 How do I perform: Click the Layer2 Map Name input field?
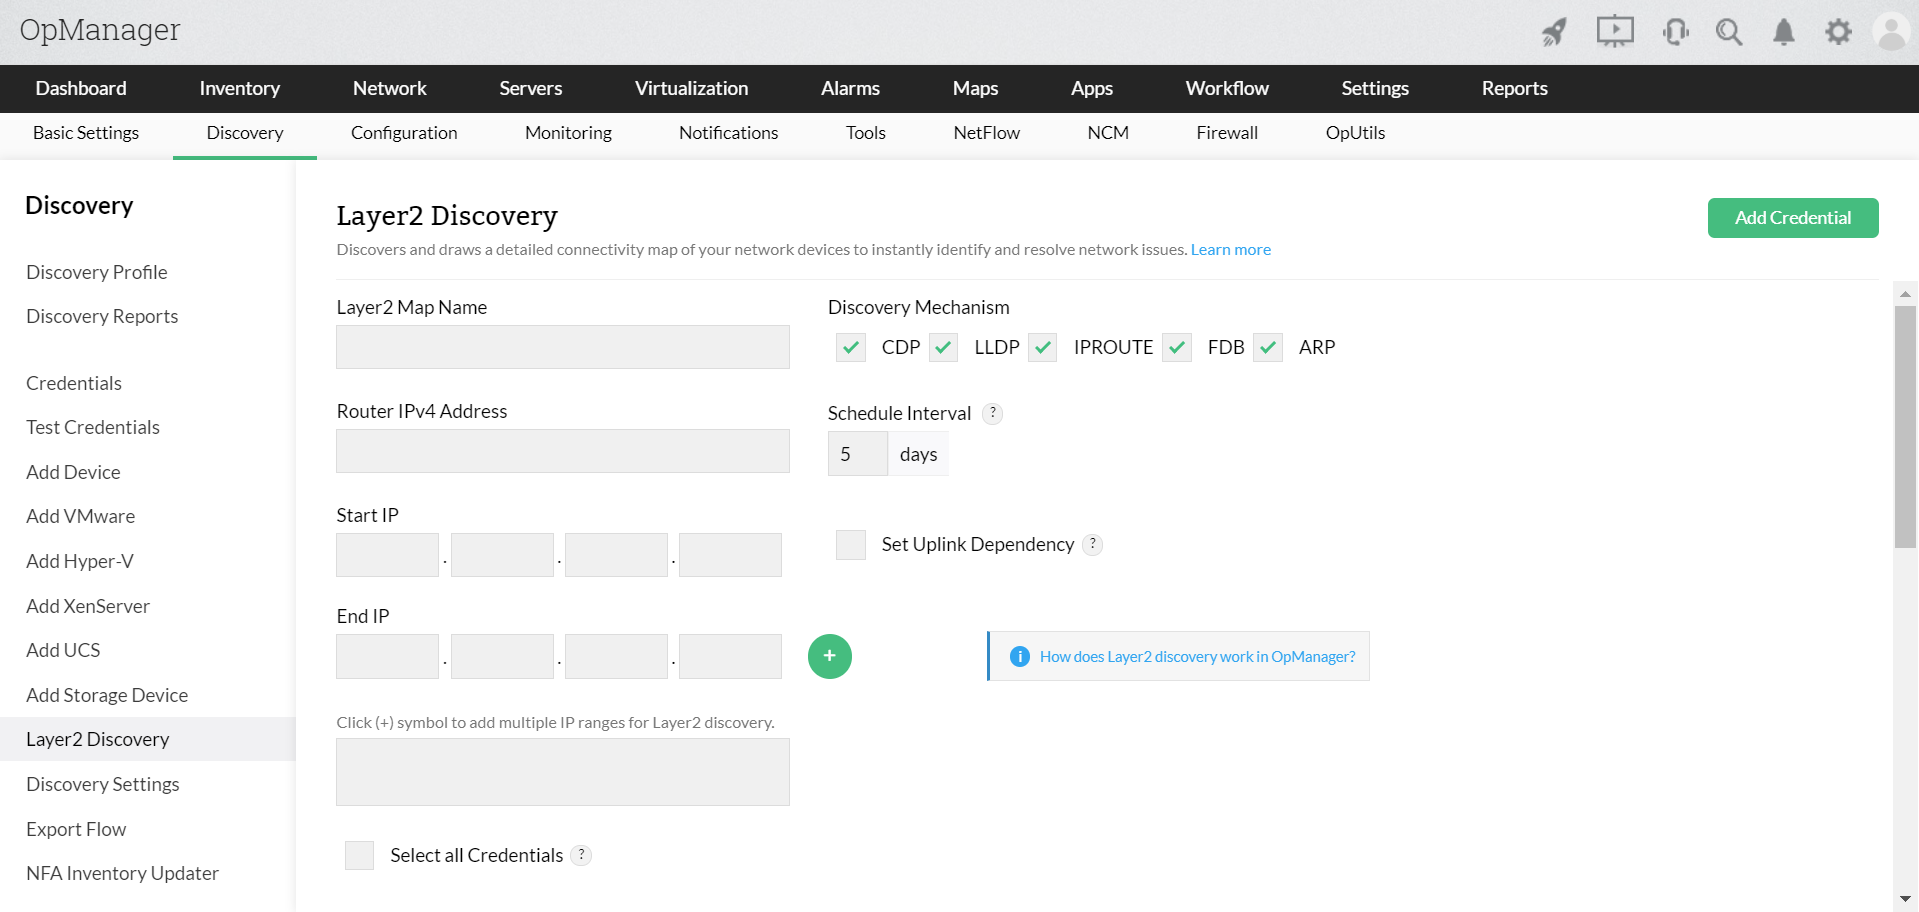click(x=563, y=347)
